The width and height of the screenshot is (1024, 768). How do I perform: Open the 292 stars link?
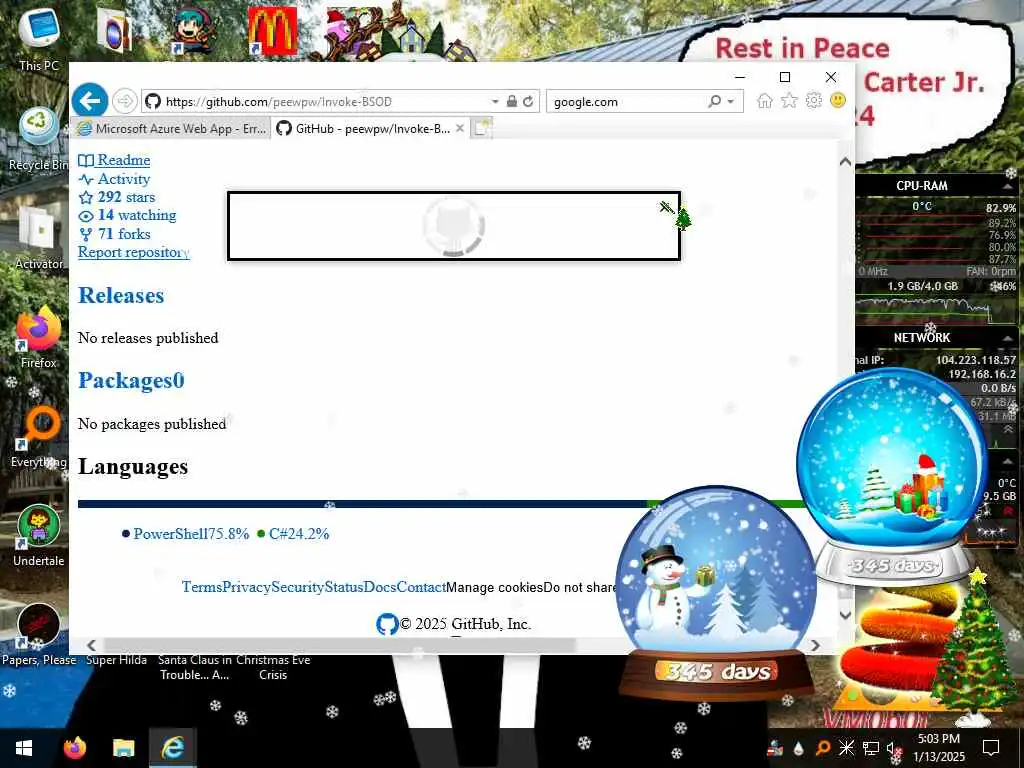pyautogui.click(x=117, y=197)
